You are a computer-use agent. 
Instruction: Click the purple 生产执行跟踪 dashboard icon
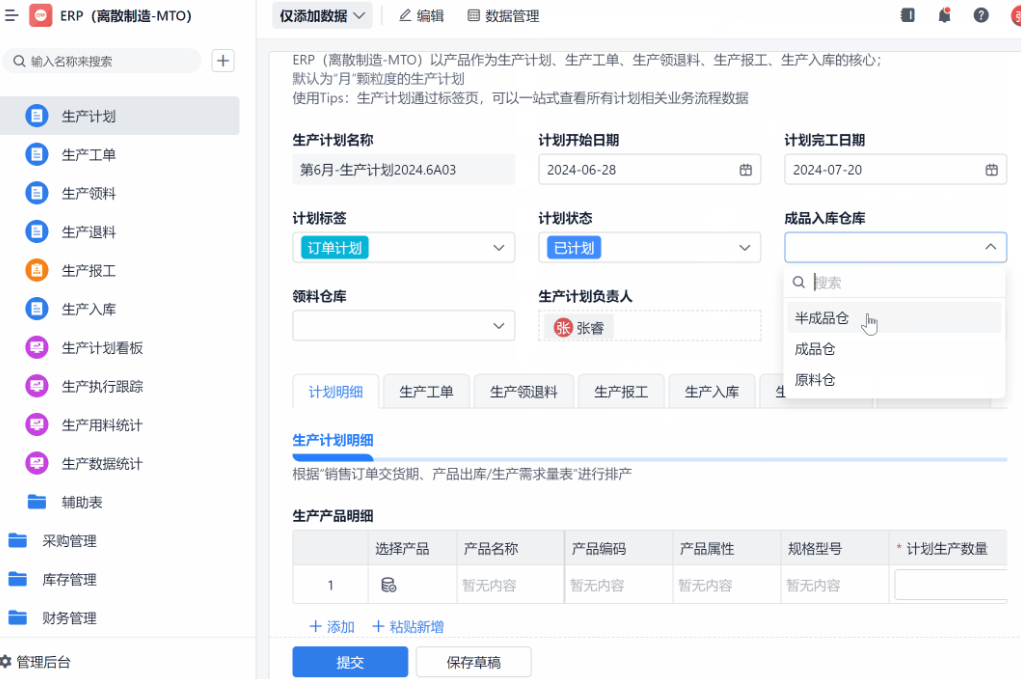36,386
